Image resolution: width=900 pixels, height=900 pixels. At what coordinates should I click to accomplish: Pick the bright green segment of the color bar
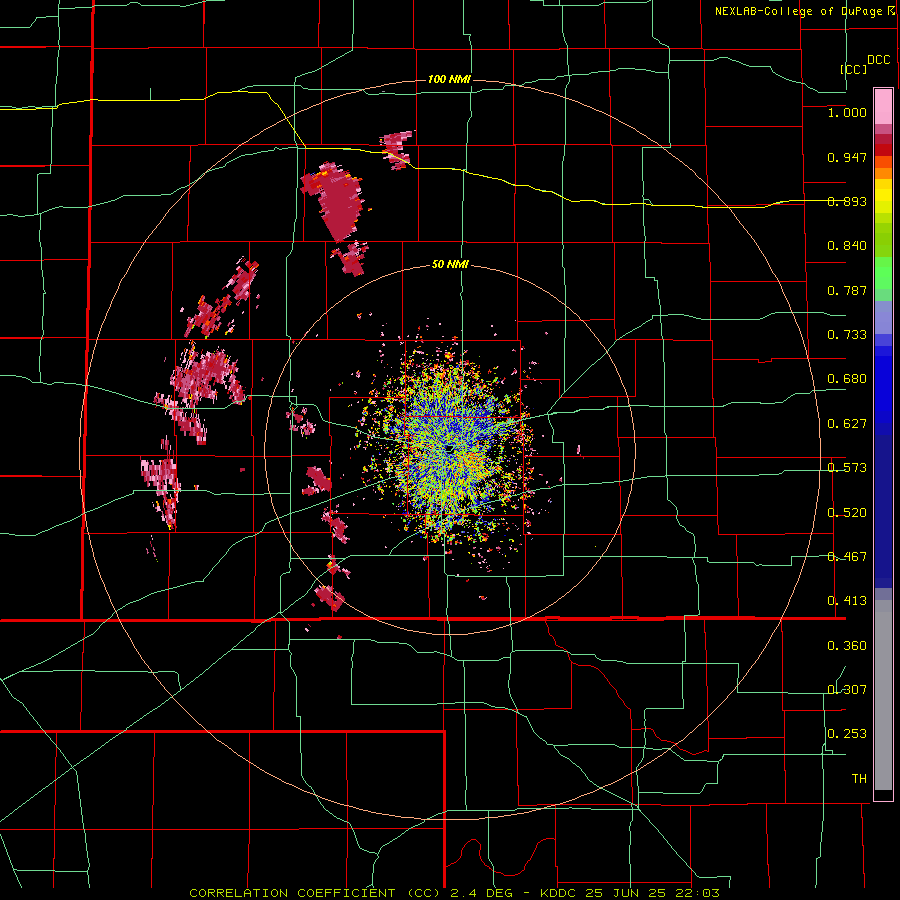[883, 272]
